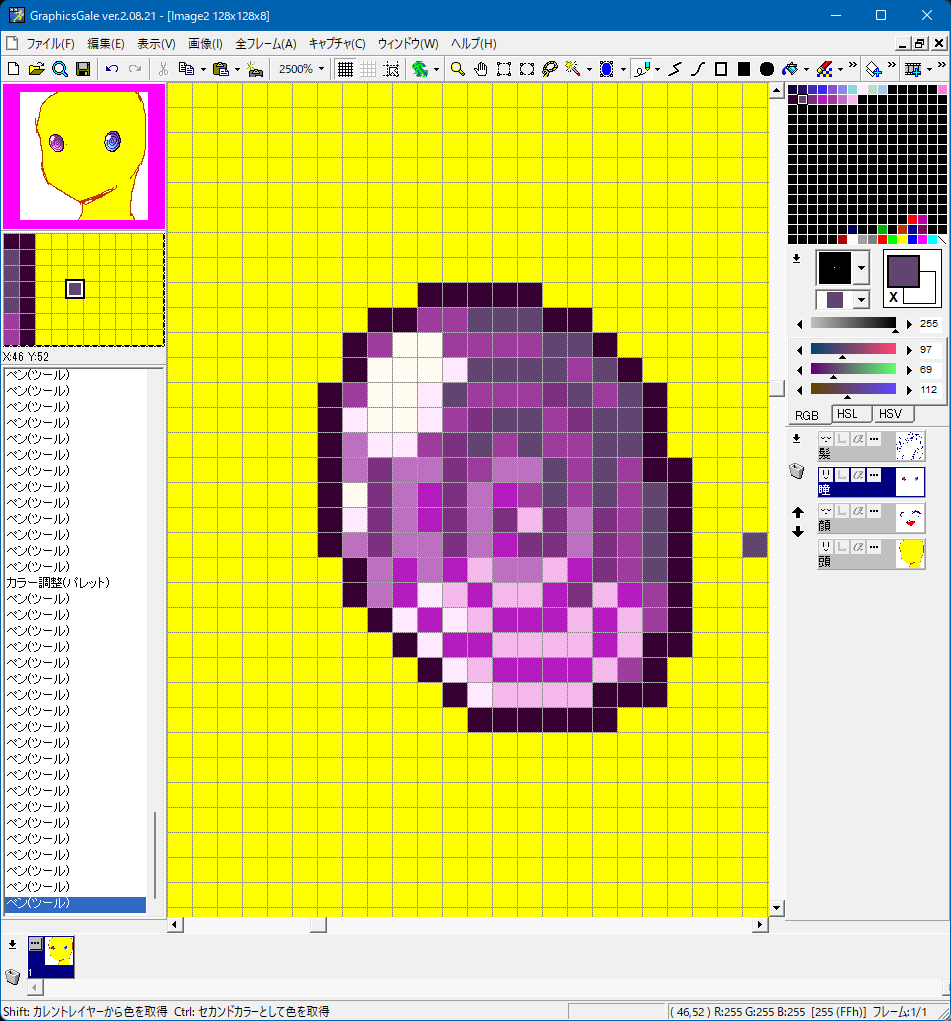Click the red channel slider bar

tap(853, 350)
